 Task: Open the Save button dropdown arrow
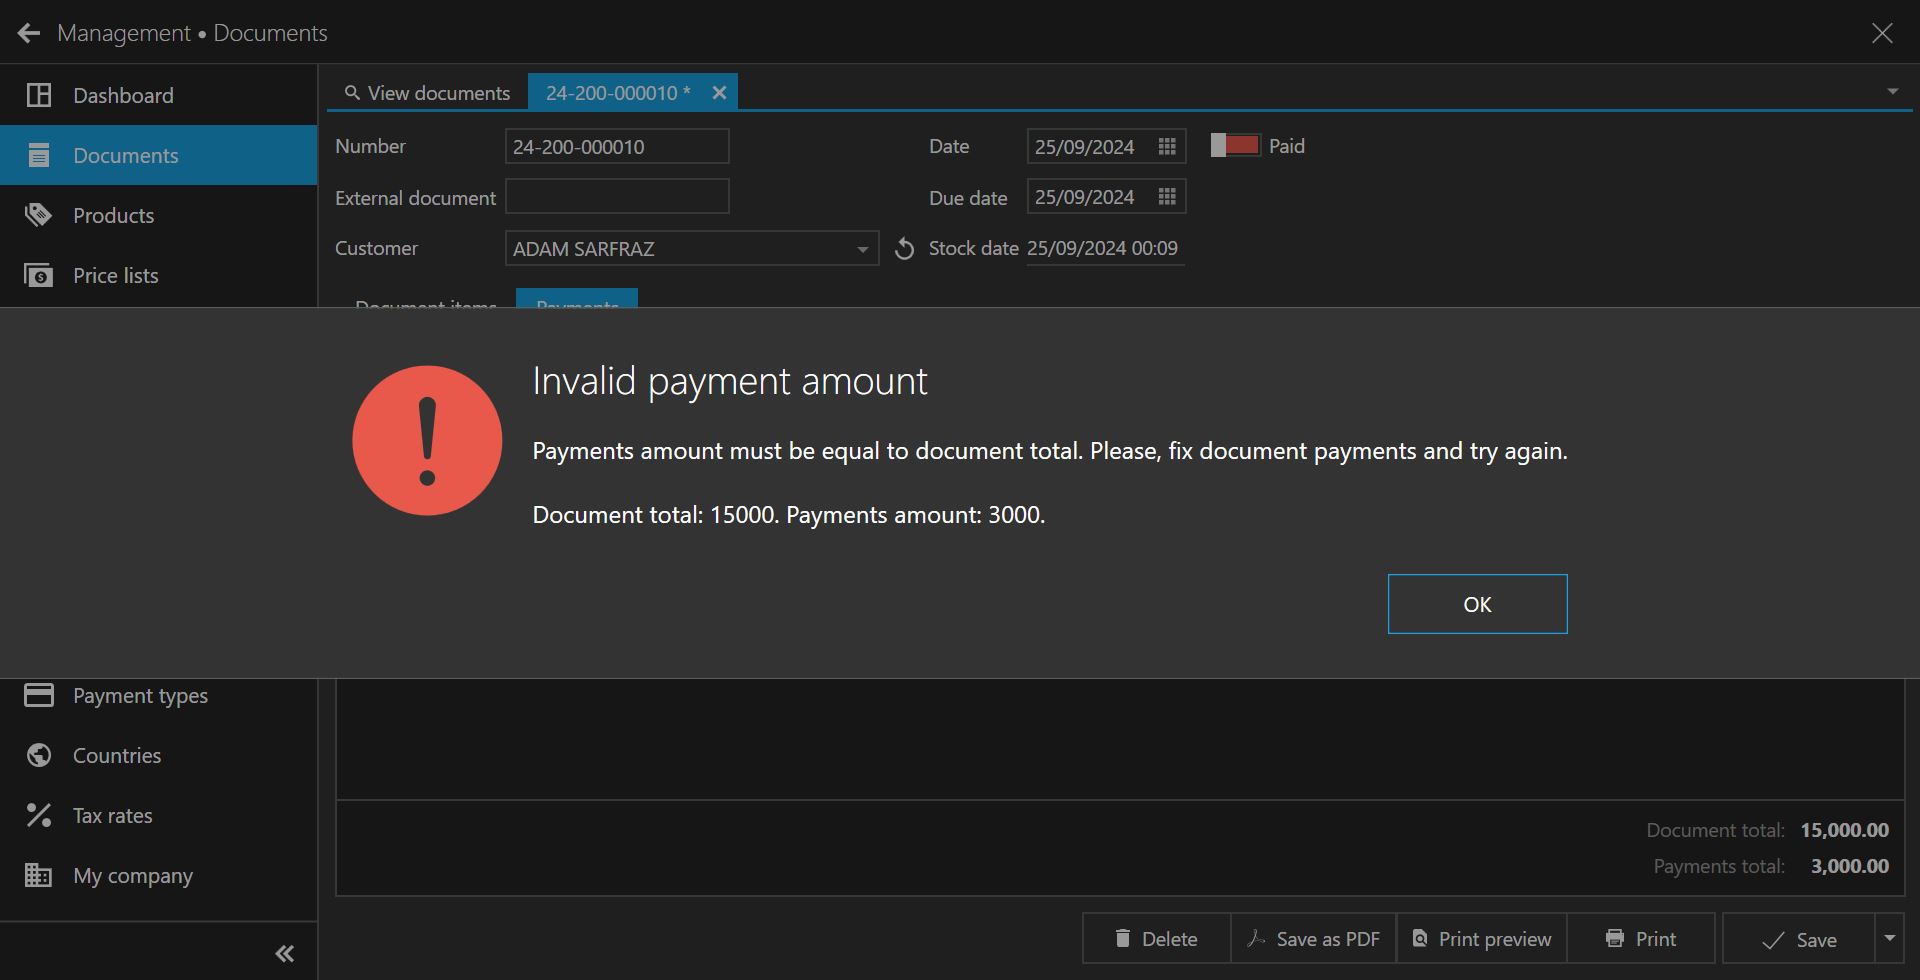tap(1889, 938)
